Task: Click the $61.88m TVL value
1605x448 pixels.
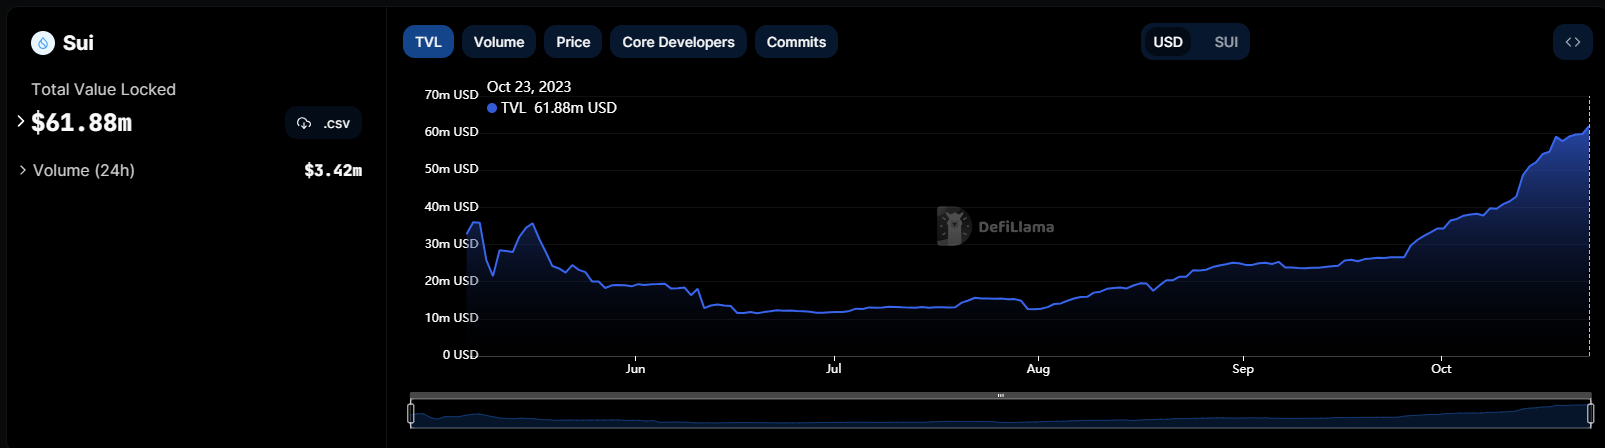Action: tap(82, 122)
